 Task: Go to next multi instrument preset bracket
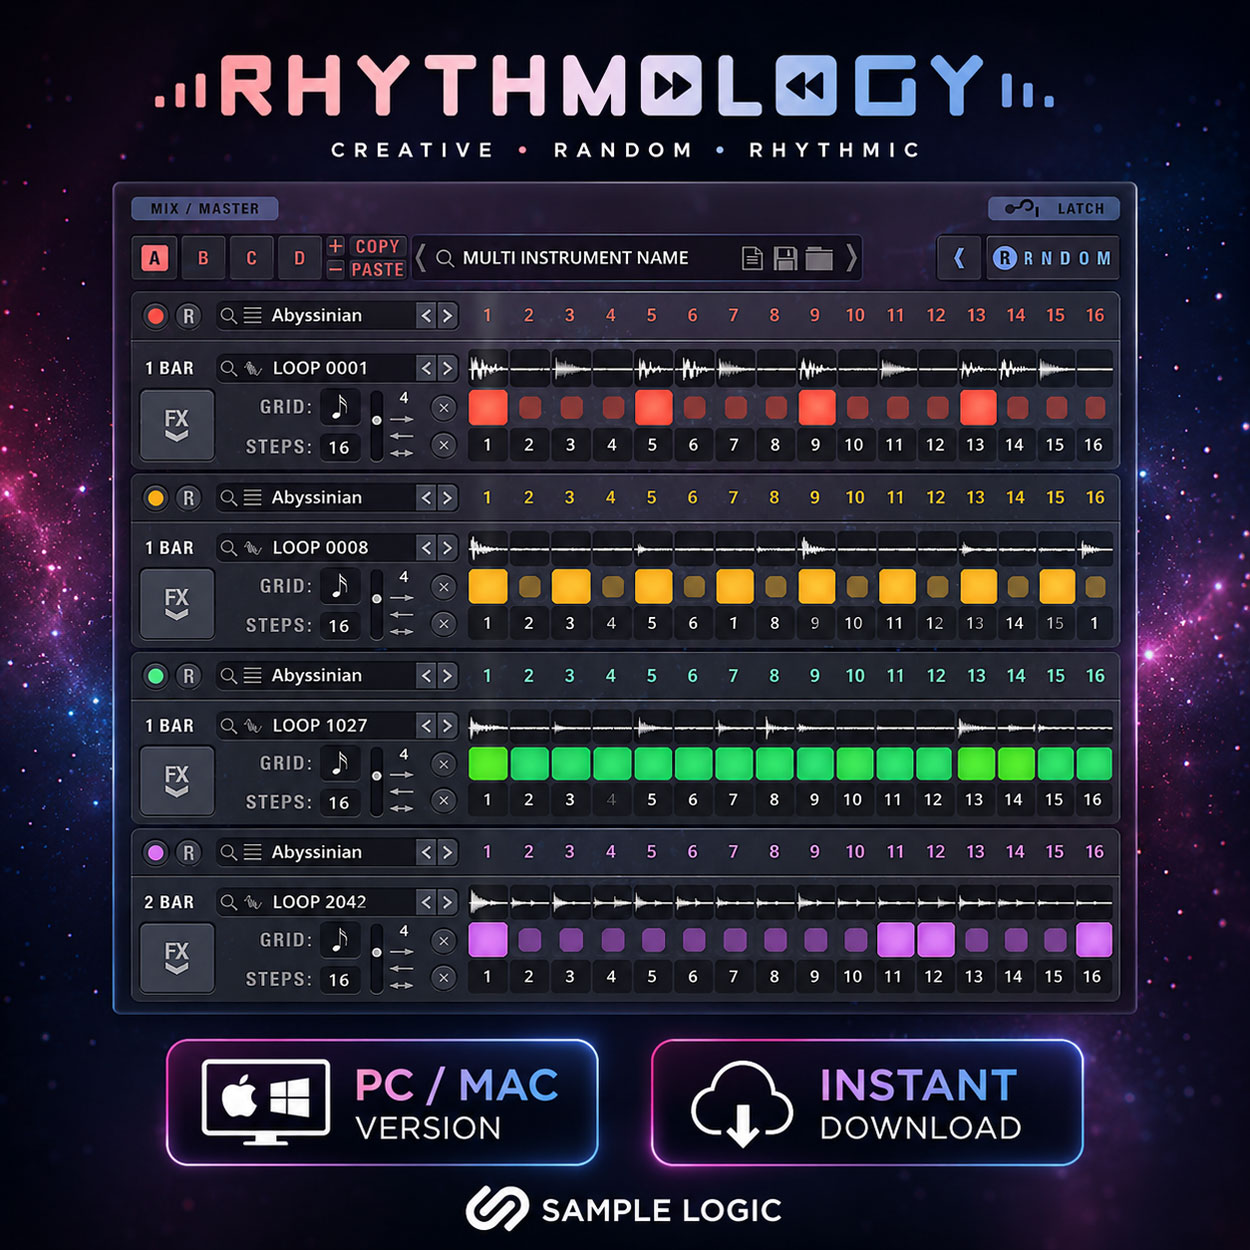tap(851, 258)
